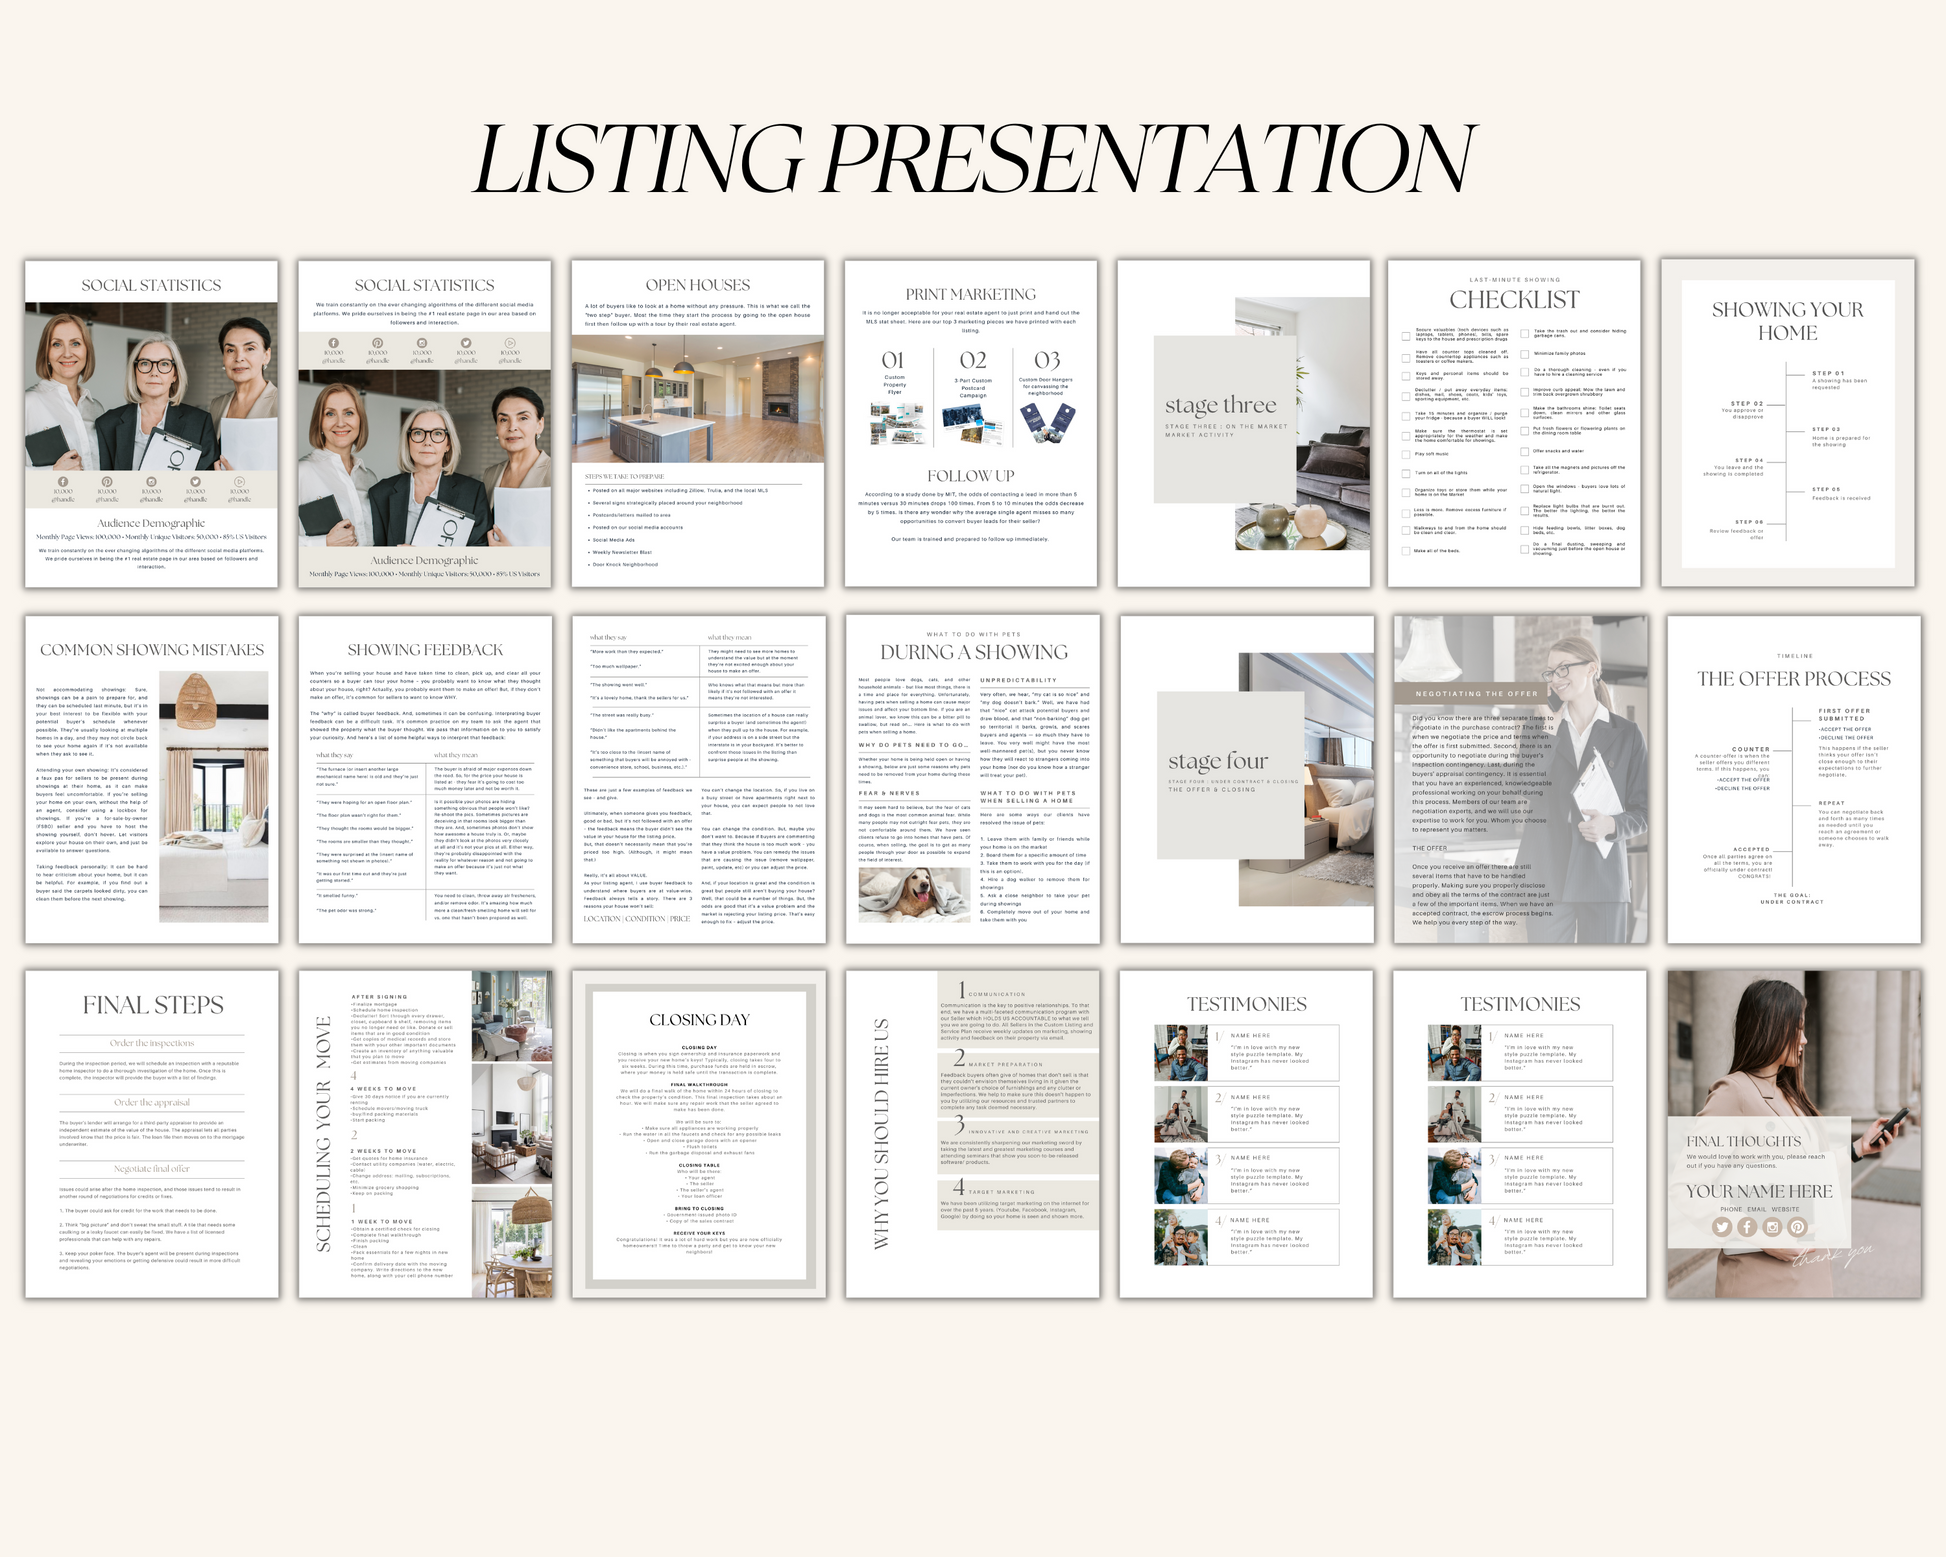Click Facebook icon on Final Thoughts page
Screen dimensions: 1946x1557
click(1747, 1226)
